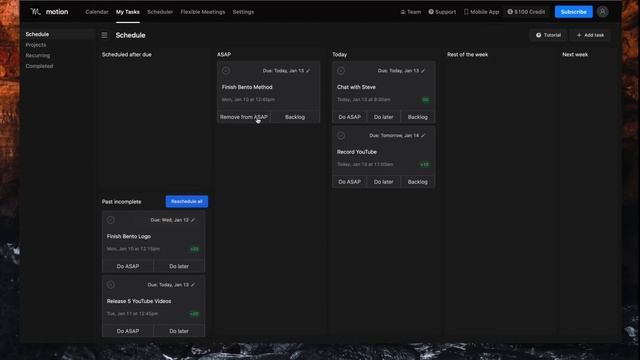The width and height of the screenshot is (640, 360).
Task: Click the blue Subscribe button
Action: tap(573, 12)
